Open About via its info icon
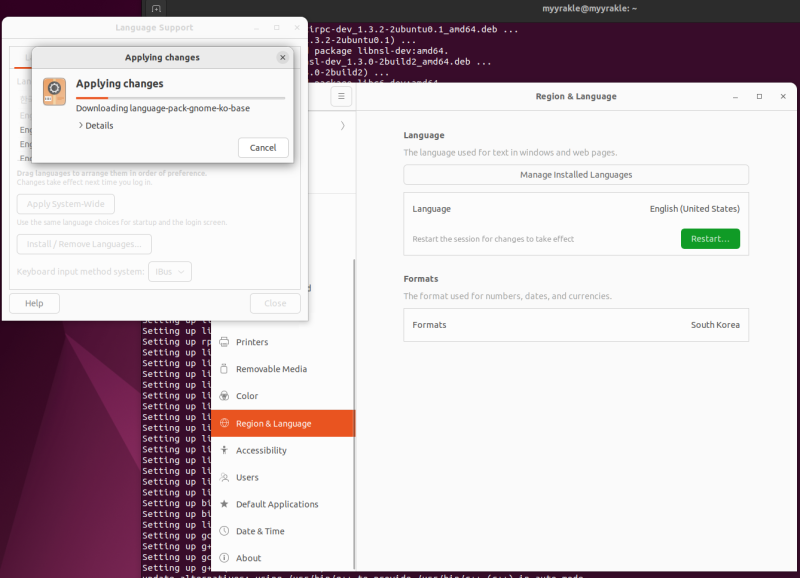Image resolution: width=800 pixels, height=578 pixels. (x=225, y=558)
